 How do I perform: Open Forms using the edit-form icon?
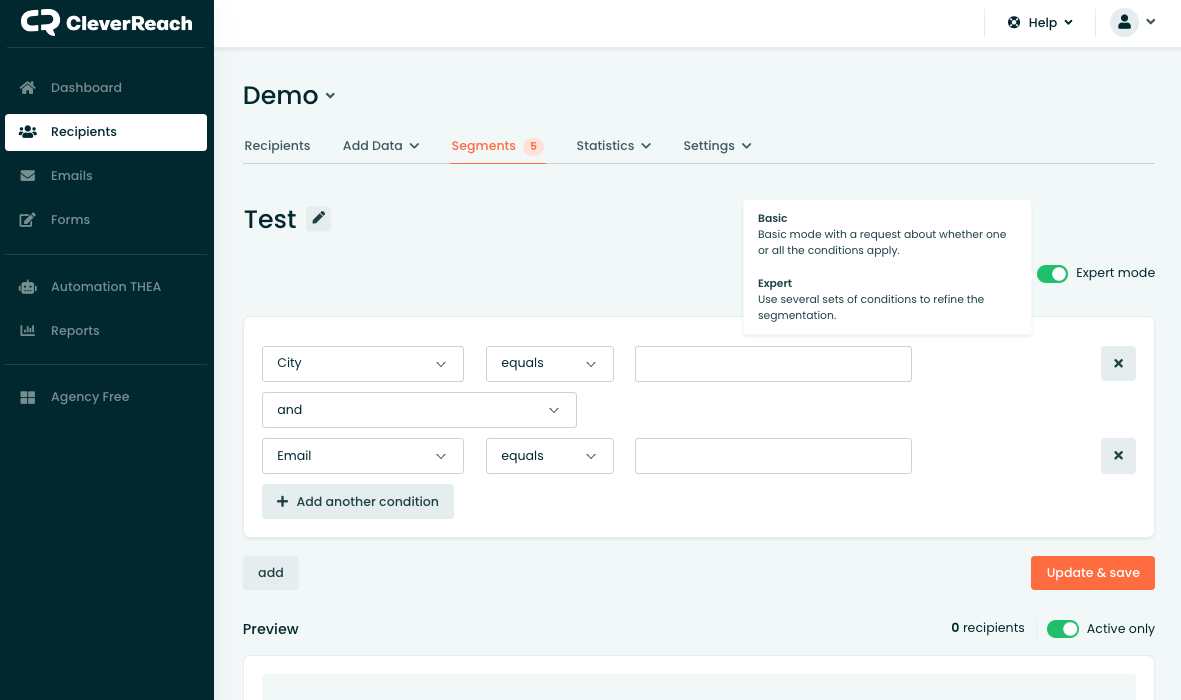coord(28,220)
